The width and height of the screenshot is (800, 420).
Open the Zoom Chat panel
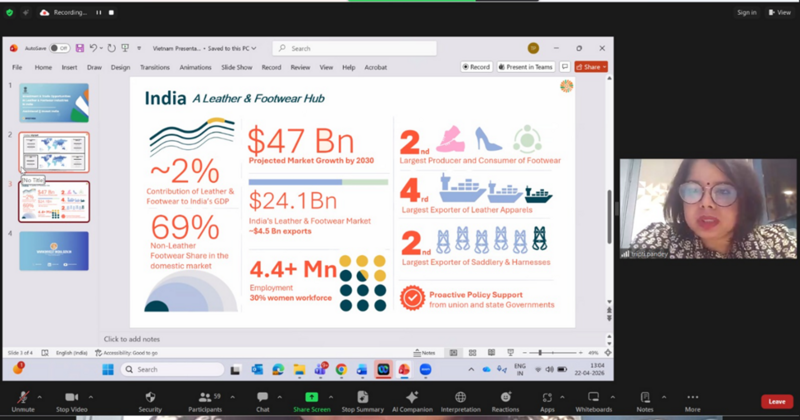click(262, 397)
